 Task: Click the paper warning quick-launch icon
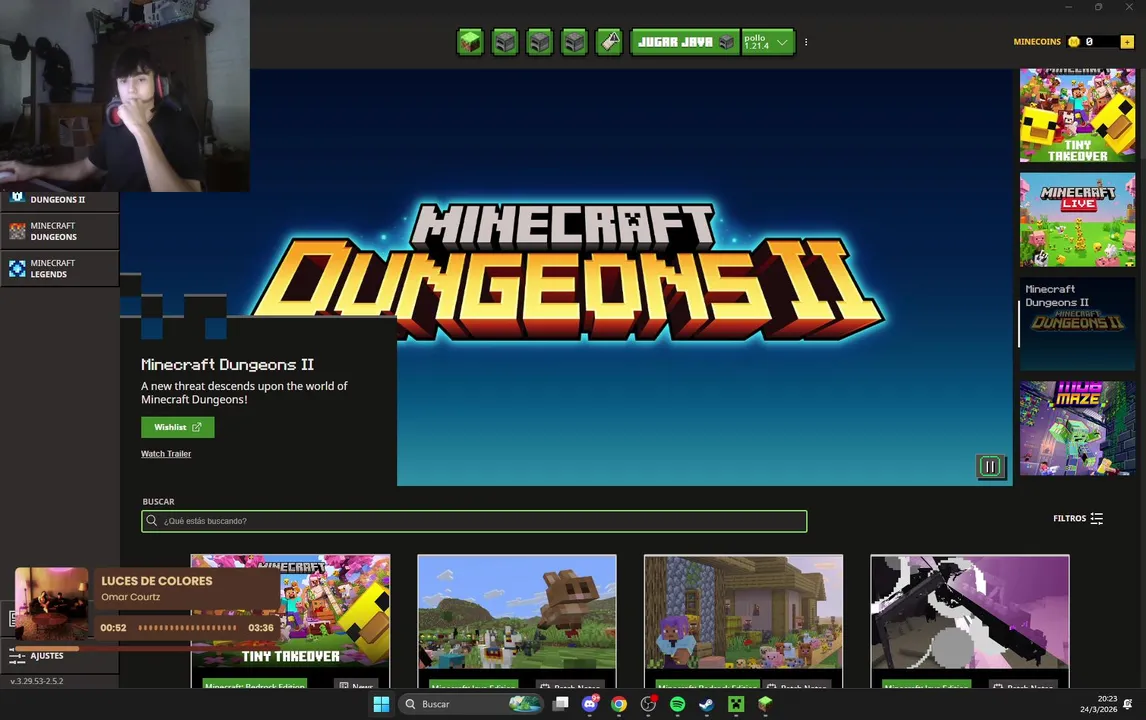(x=610, y=42)
